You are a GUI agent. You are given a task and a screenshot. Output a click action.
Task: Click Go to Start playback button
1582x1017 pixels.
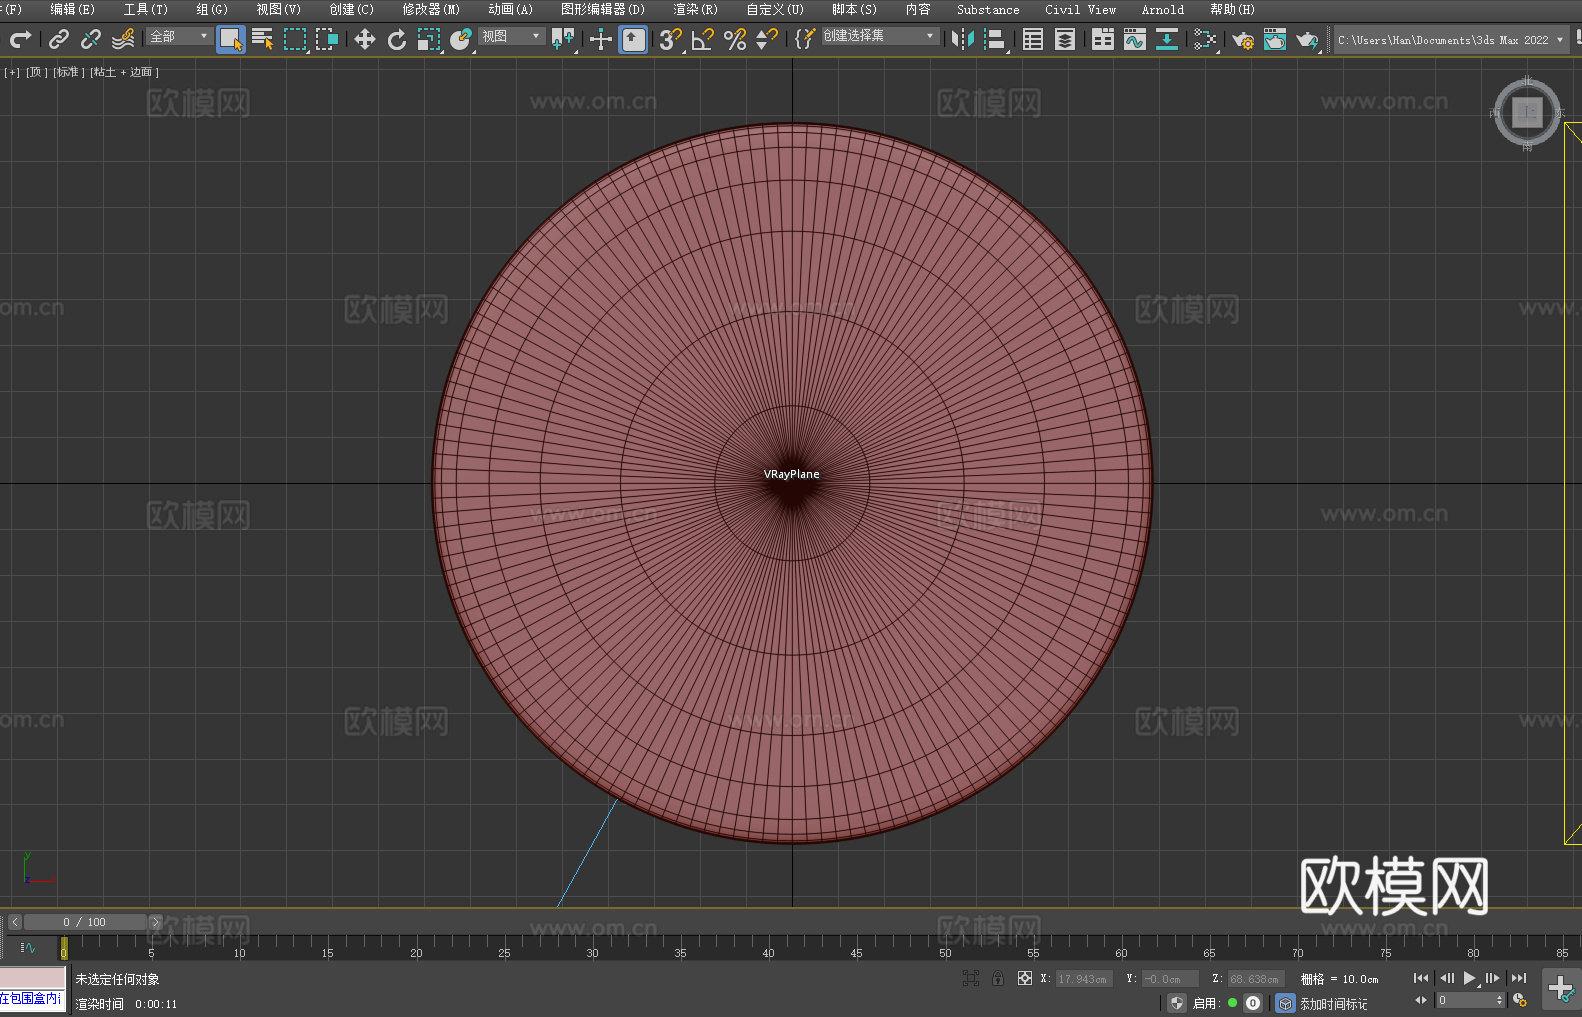[1421, 978]
